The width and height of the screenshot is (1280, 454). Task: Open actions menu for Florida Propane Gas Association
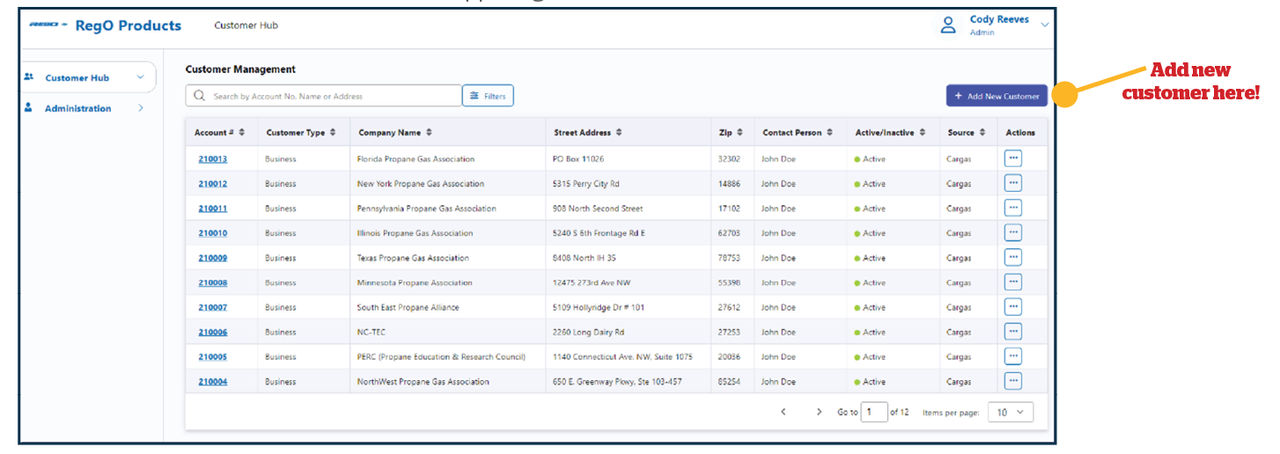[x=1013, y=158]
